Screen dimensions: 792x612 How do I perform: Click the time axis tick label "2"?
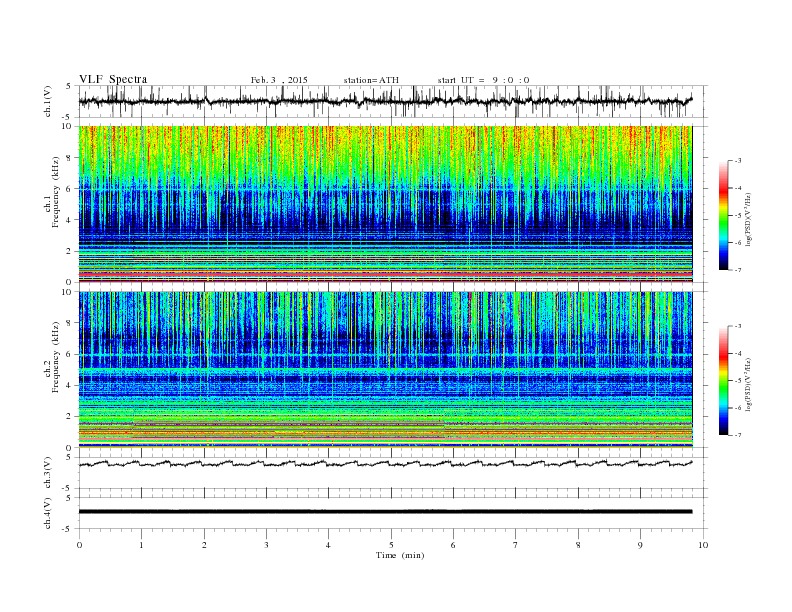(x=204, y=545)
